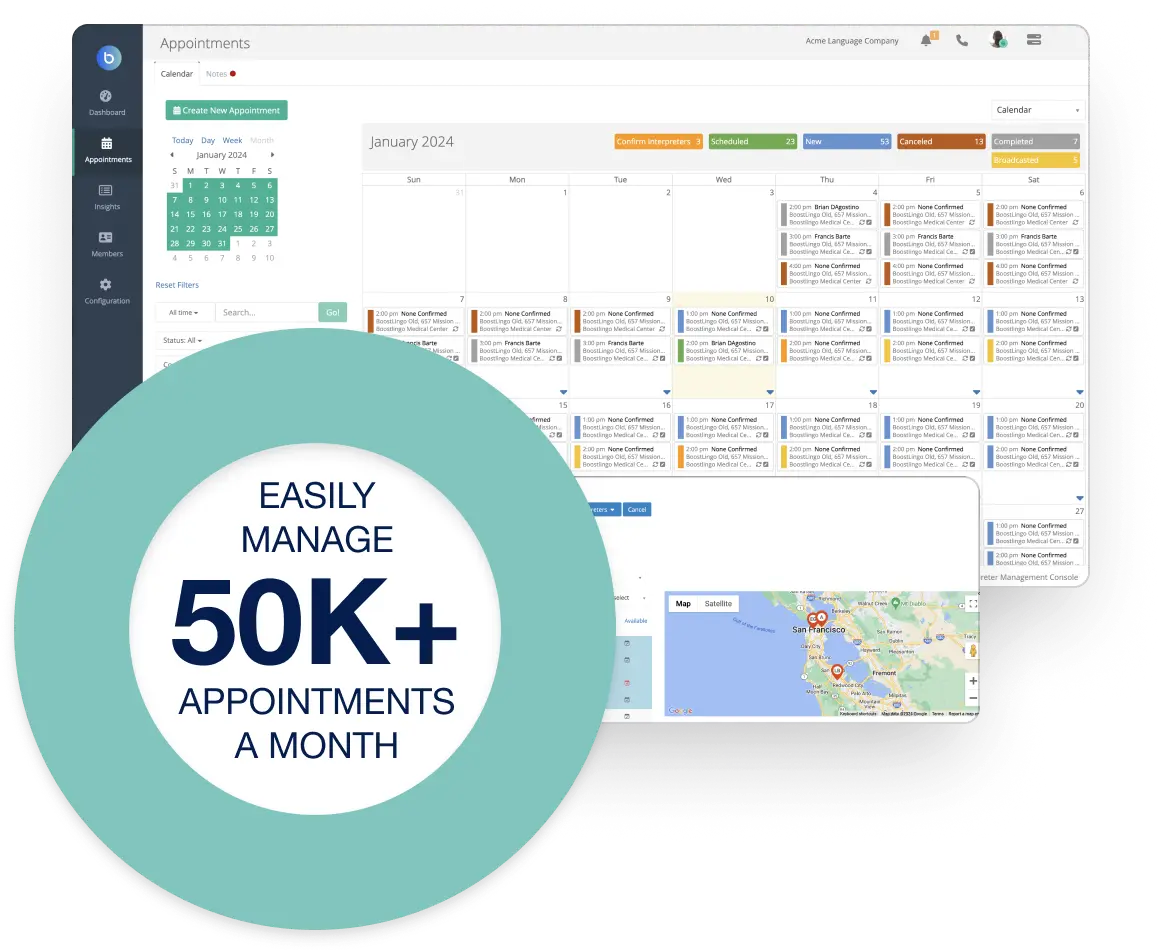This screenshot has width=1162, height=950.
Task: Expand more appointments on the 8th
Action: (x=563, y=392)
